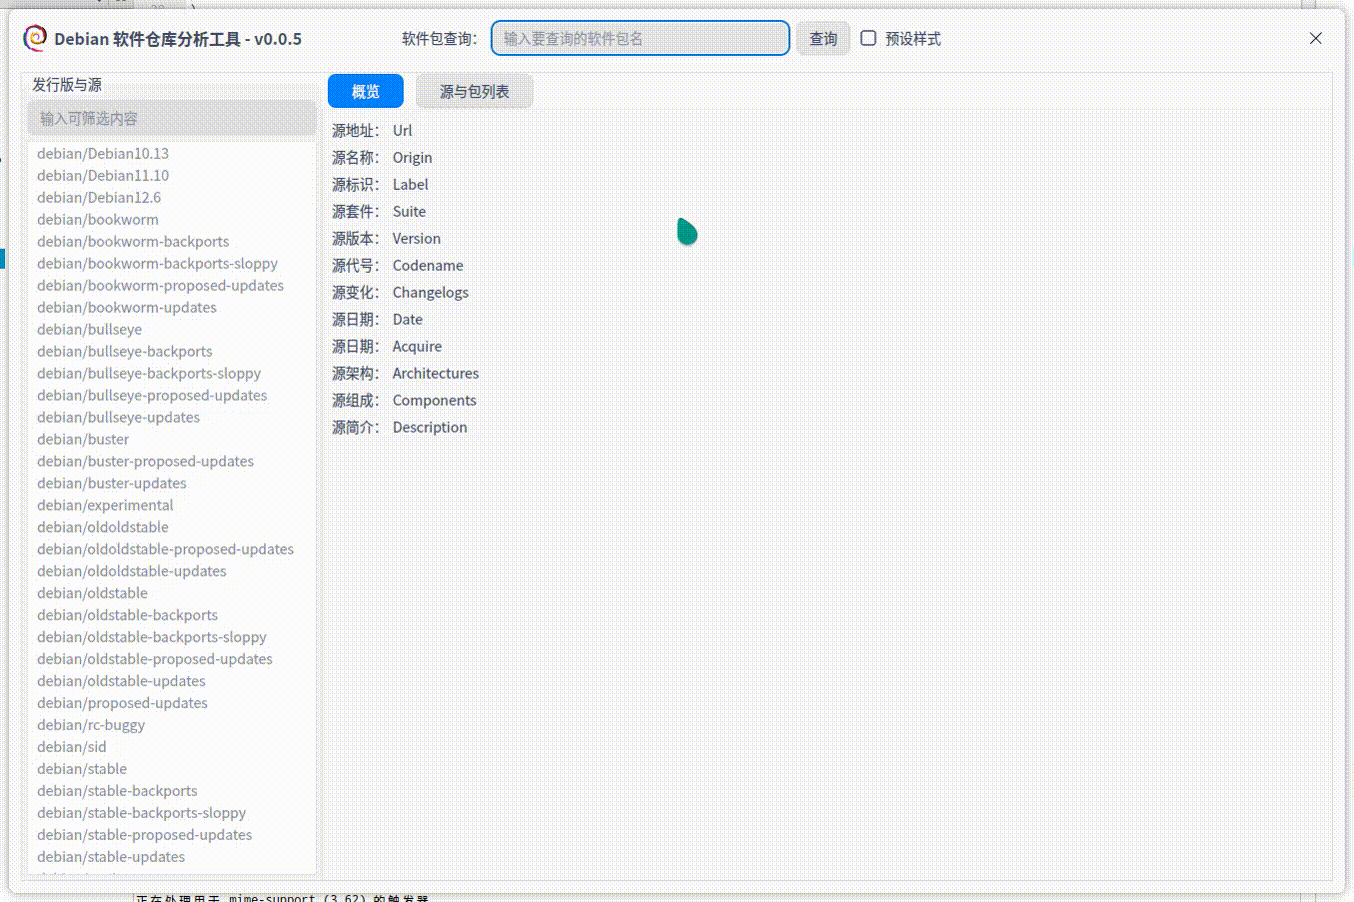This screenshot has height=902, width=1354.
Task: Focus the package name search field
Action: (640, 38)
